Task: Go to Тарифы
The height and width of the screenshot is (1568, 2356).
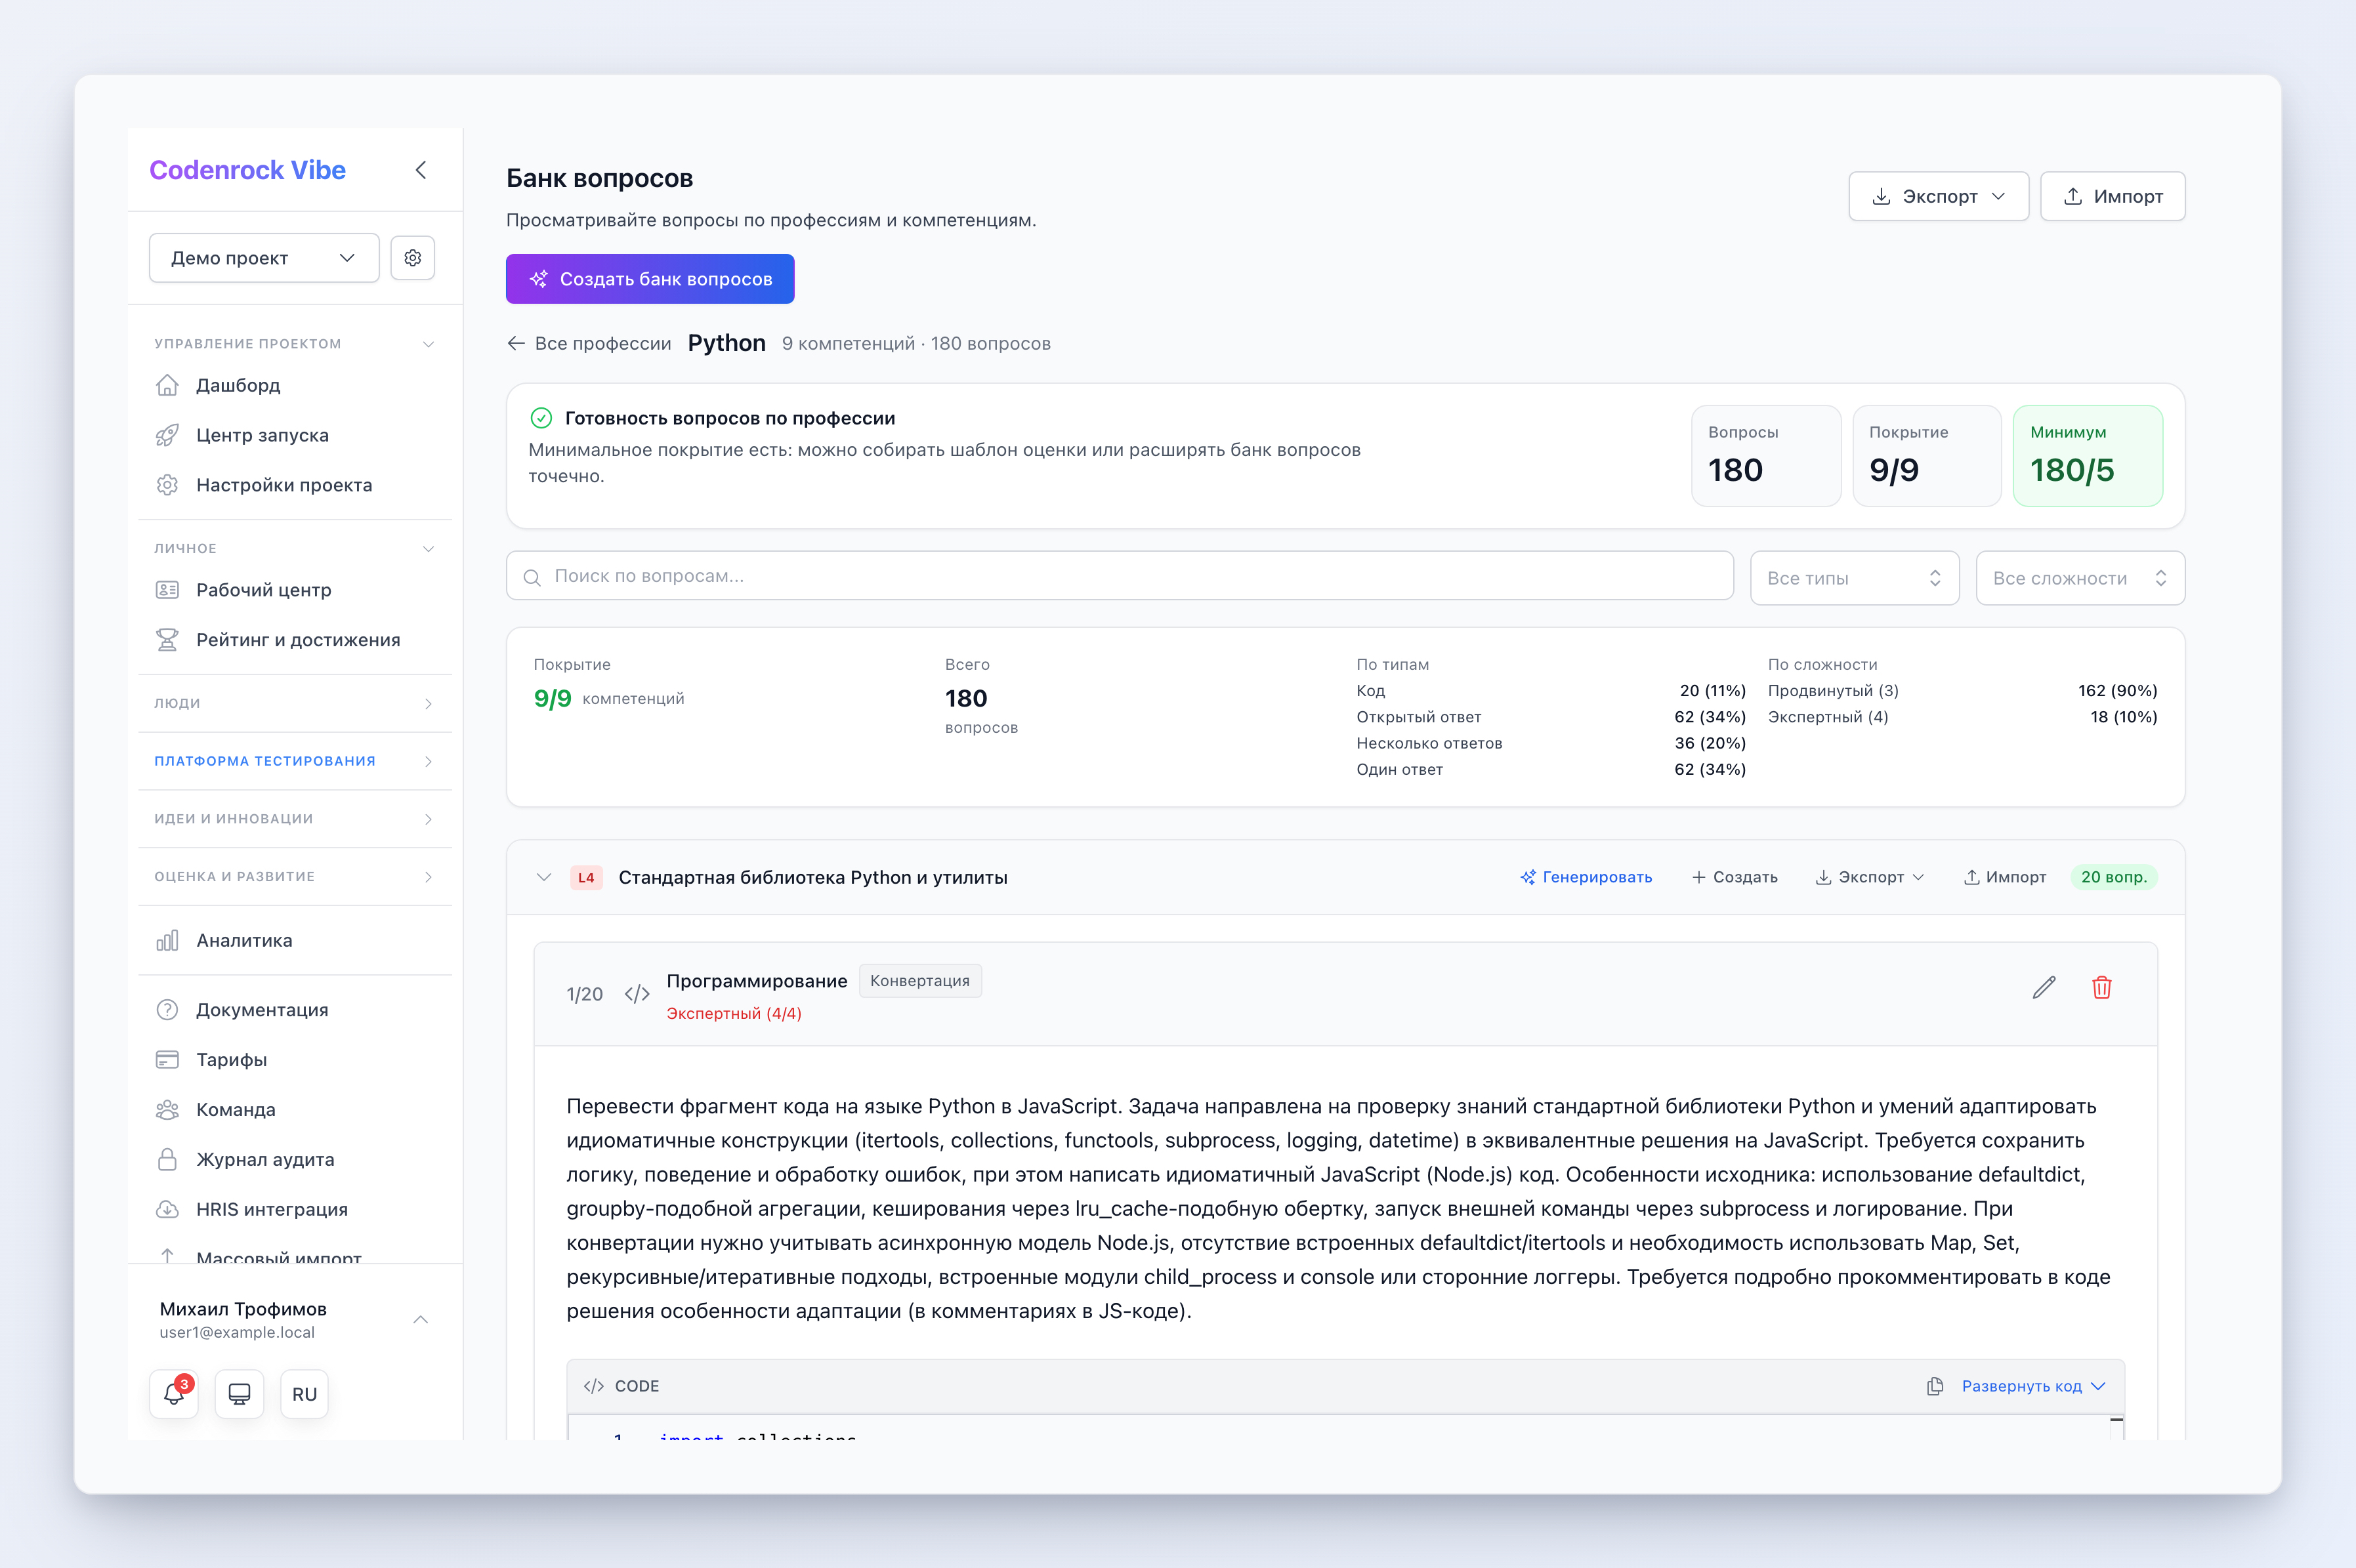Action: (x=231, y=1060)
